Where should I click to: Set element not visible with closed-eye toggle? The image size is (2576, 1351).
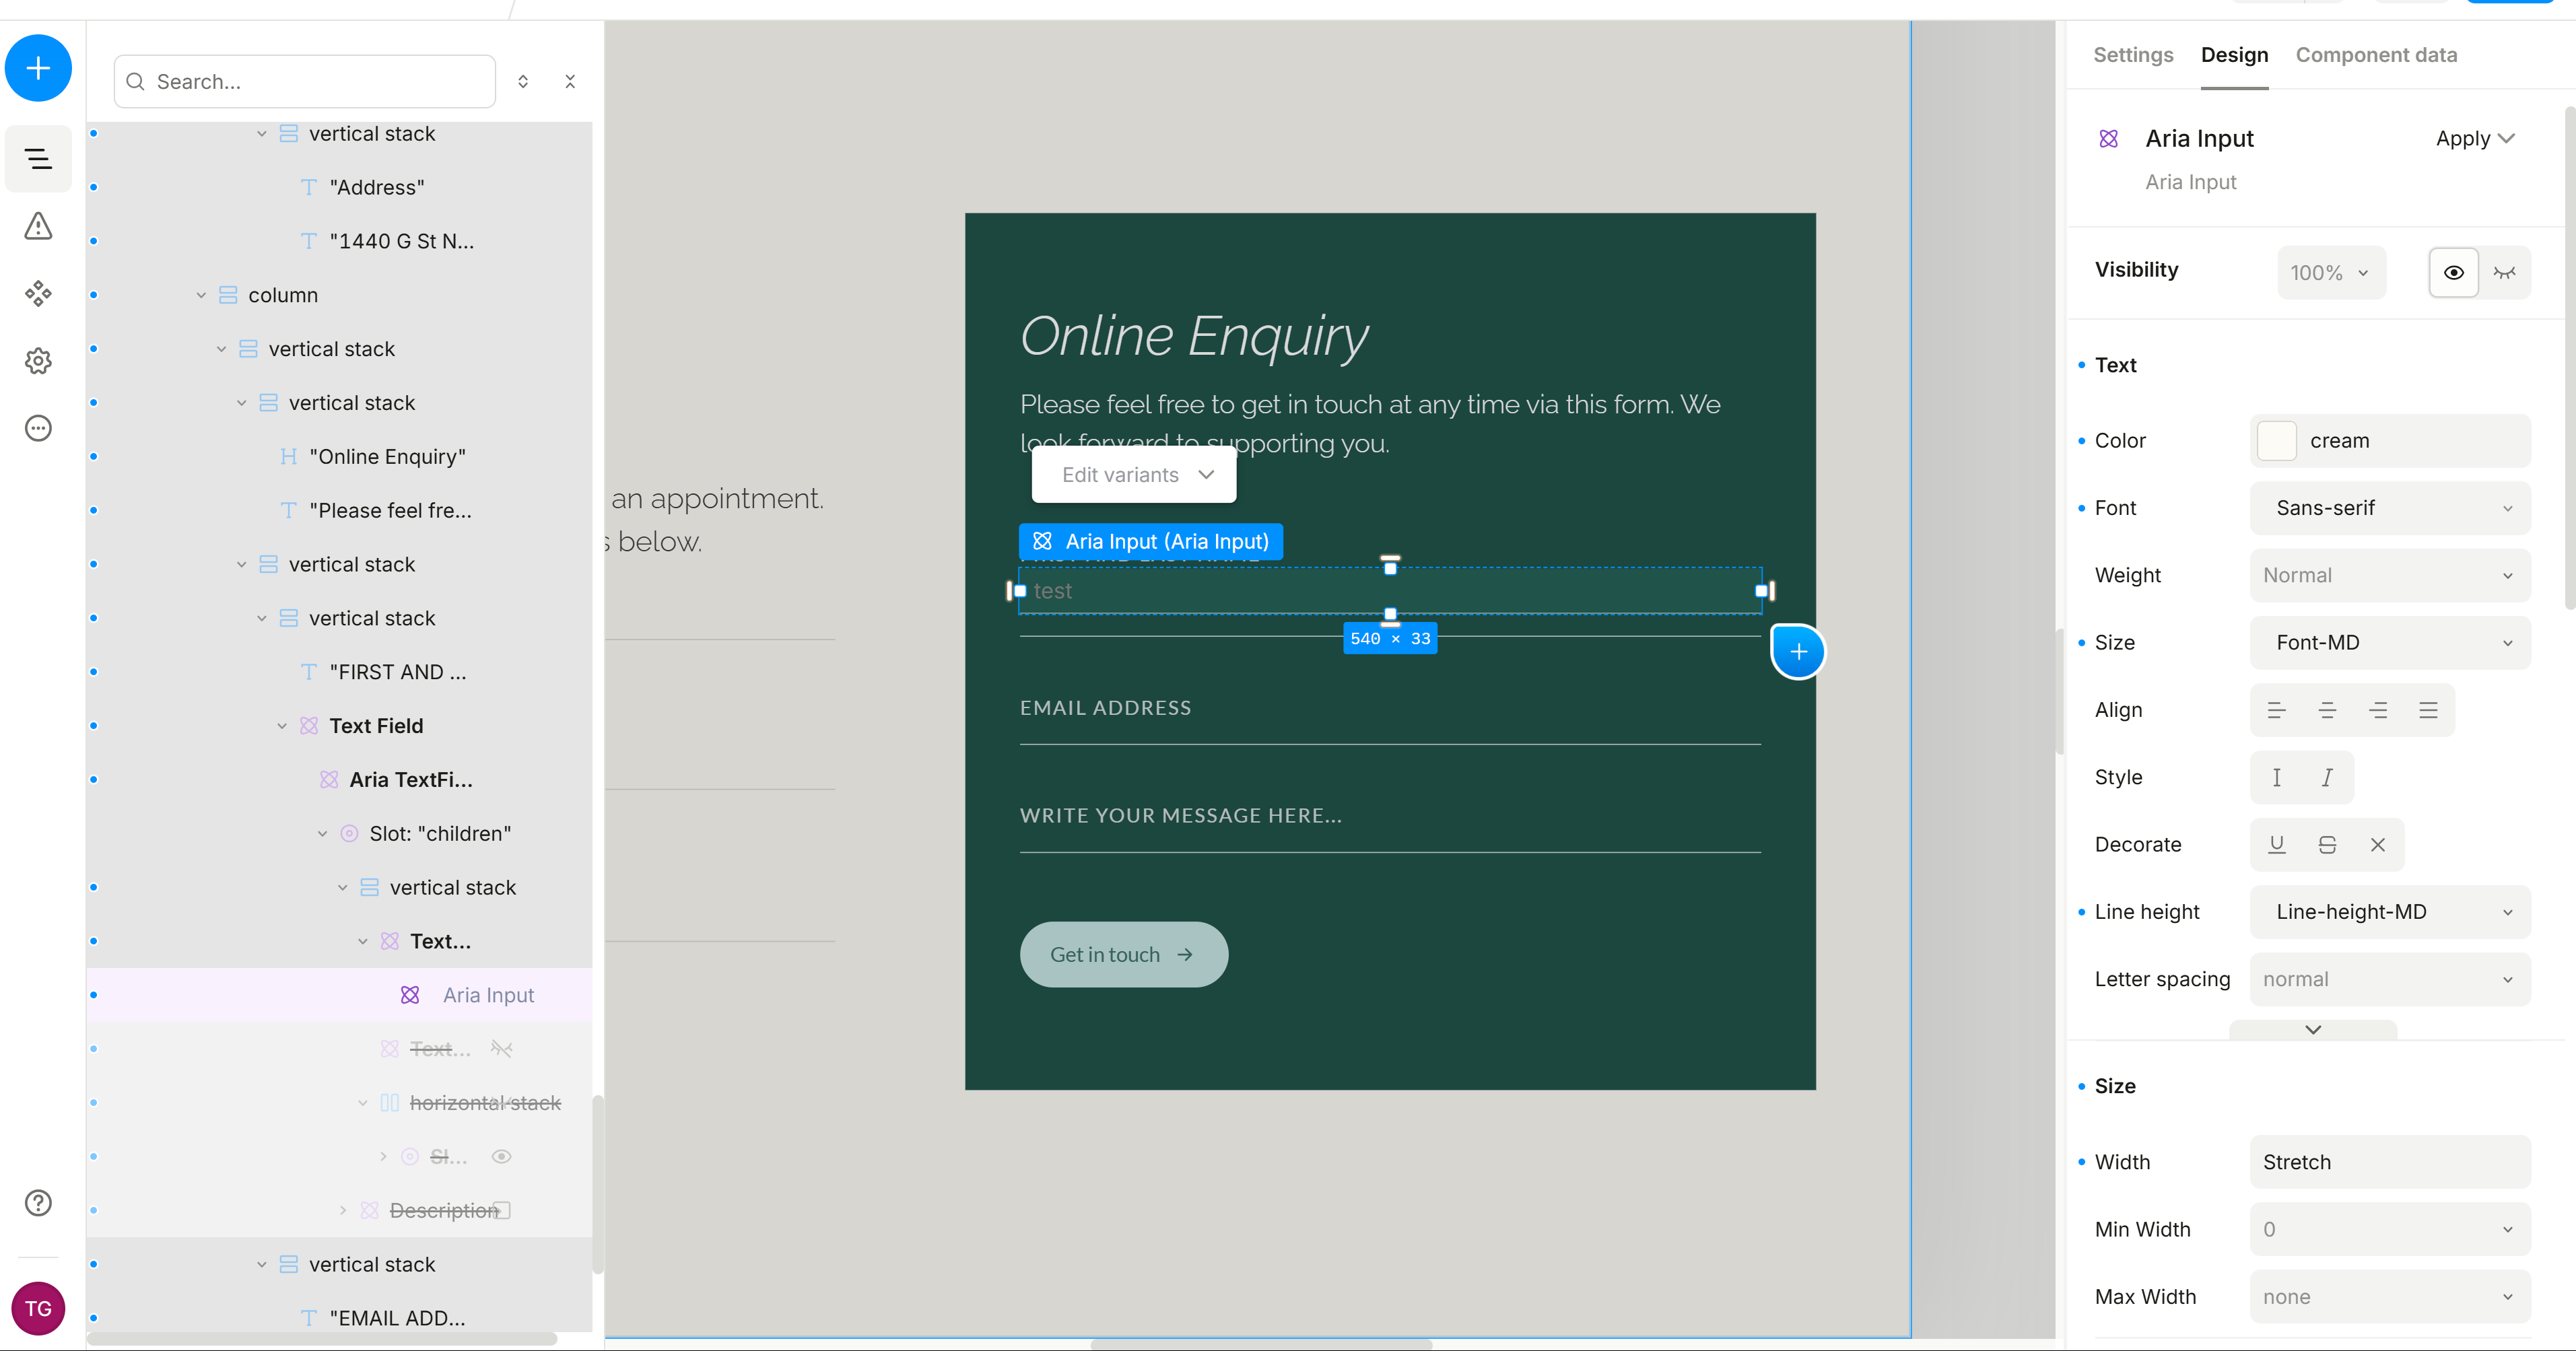point(2504,272)
